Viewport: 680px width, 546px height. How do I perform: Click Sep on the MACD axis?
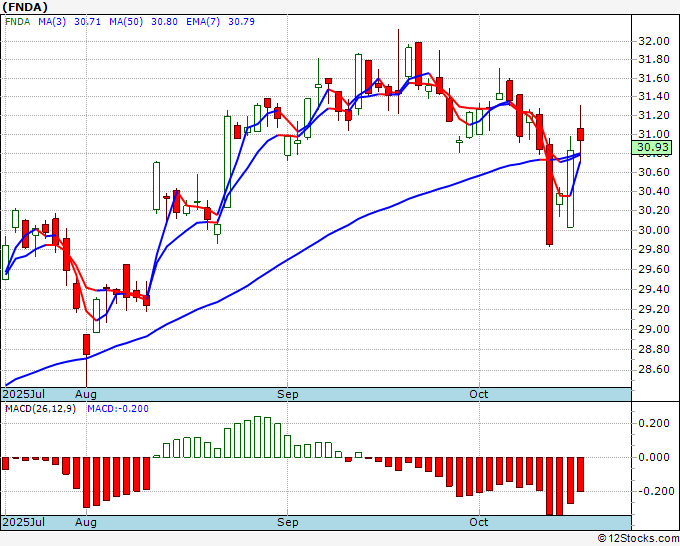pyautogui.click(x=288, y=522)
